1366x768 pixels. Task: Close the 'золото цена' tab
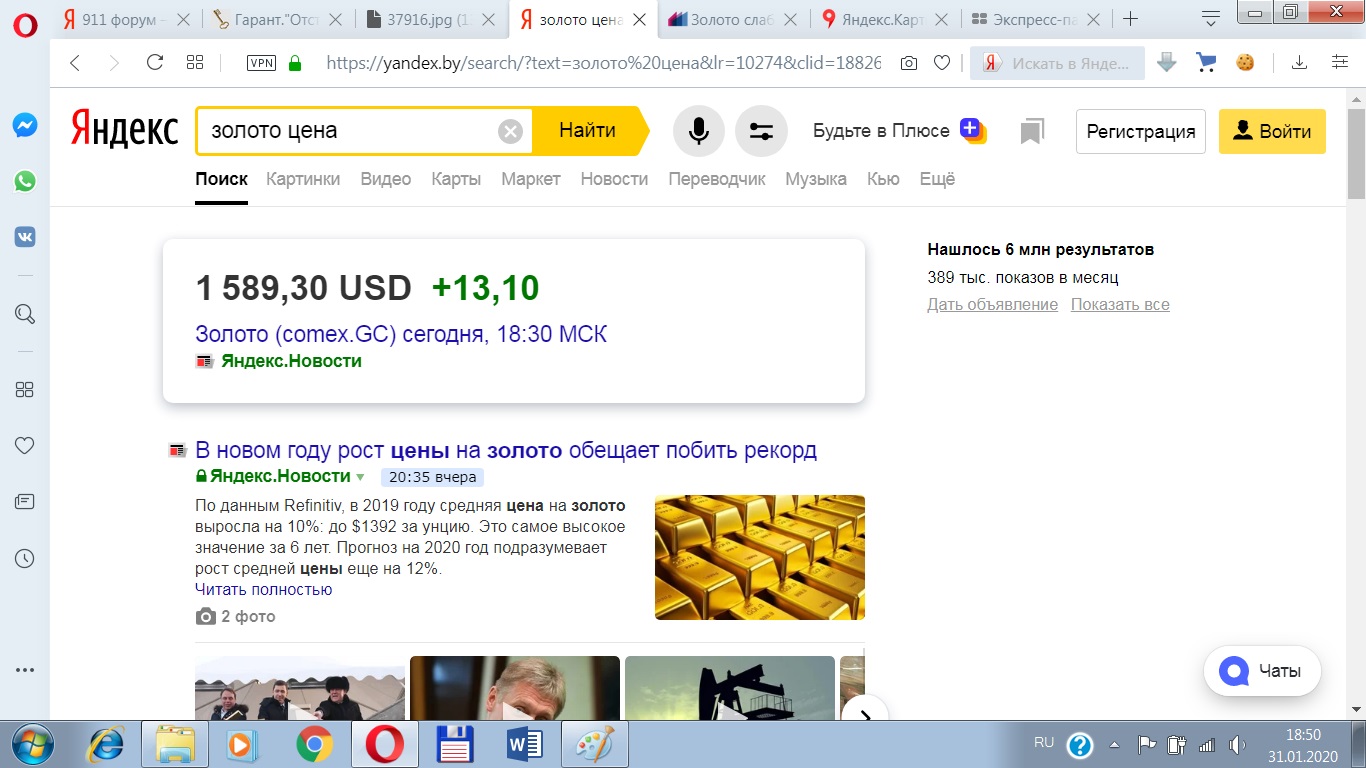(x=640, y=19)
